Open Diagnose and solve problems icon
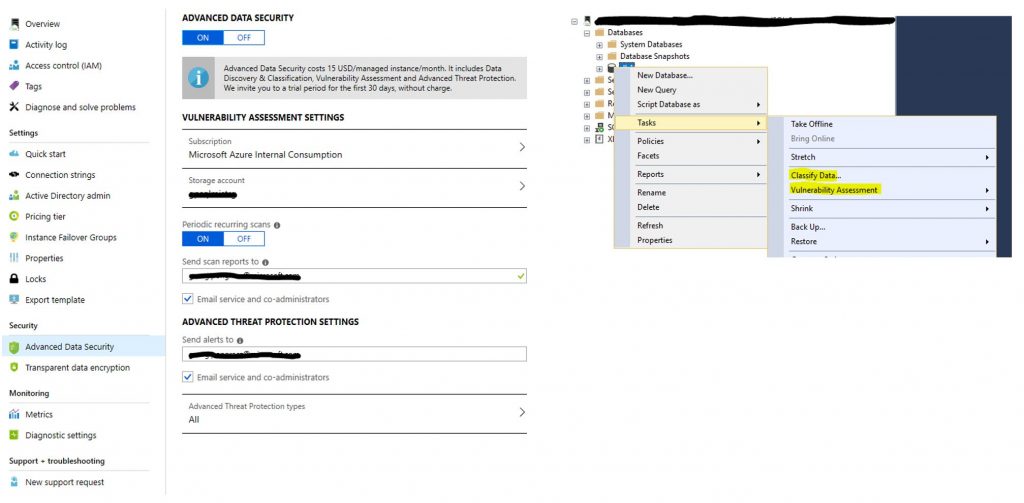 coord(14,107)
